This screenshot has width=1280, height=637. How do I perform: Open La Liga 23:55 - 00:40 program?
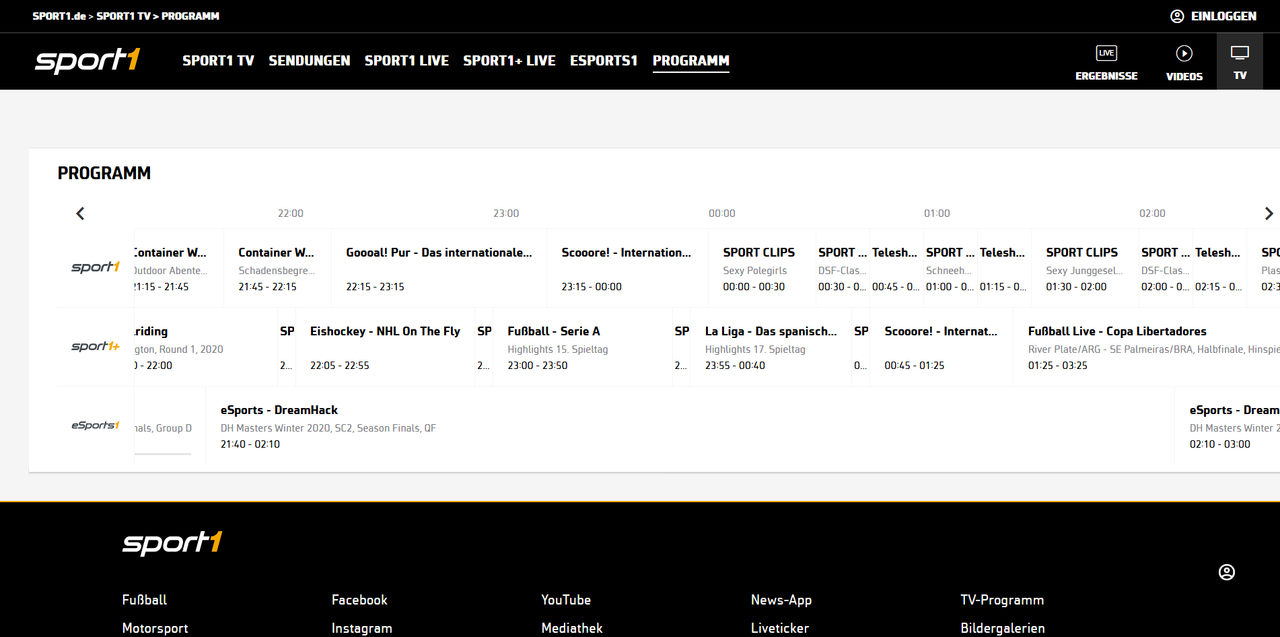[771, 347]
